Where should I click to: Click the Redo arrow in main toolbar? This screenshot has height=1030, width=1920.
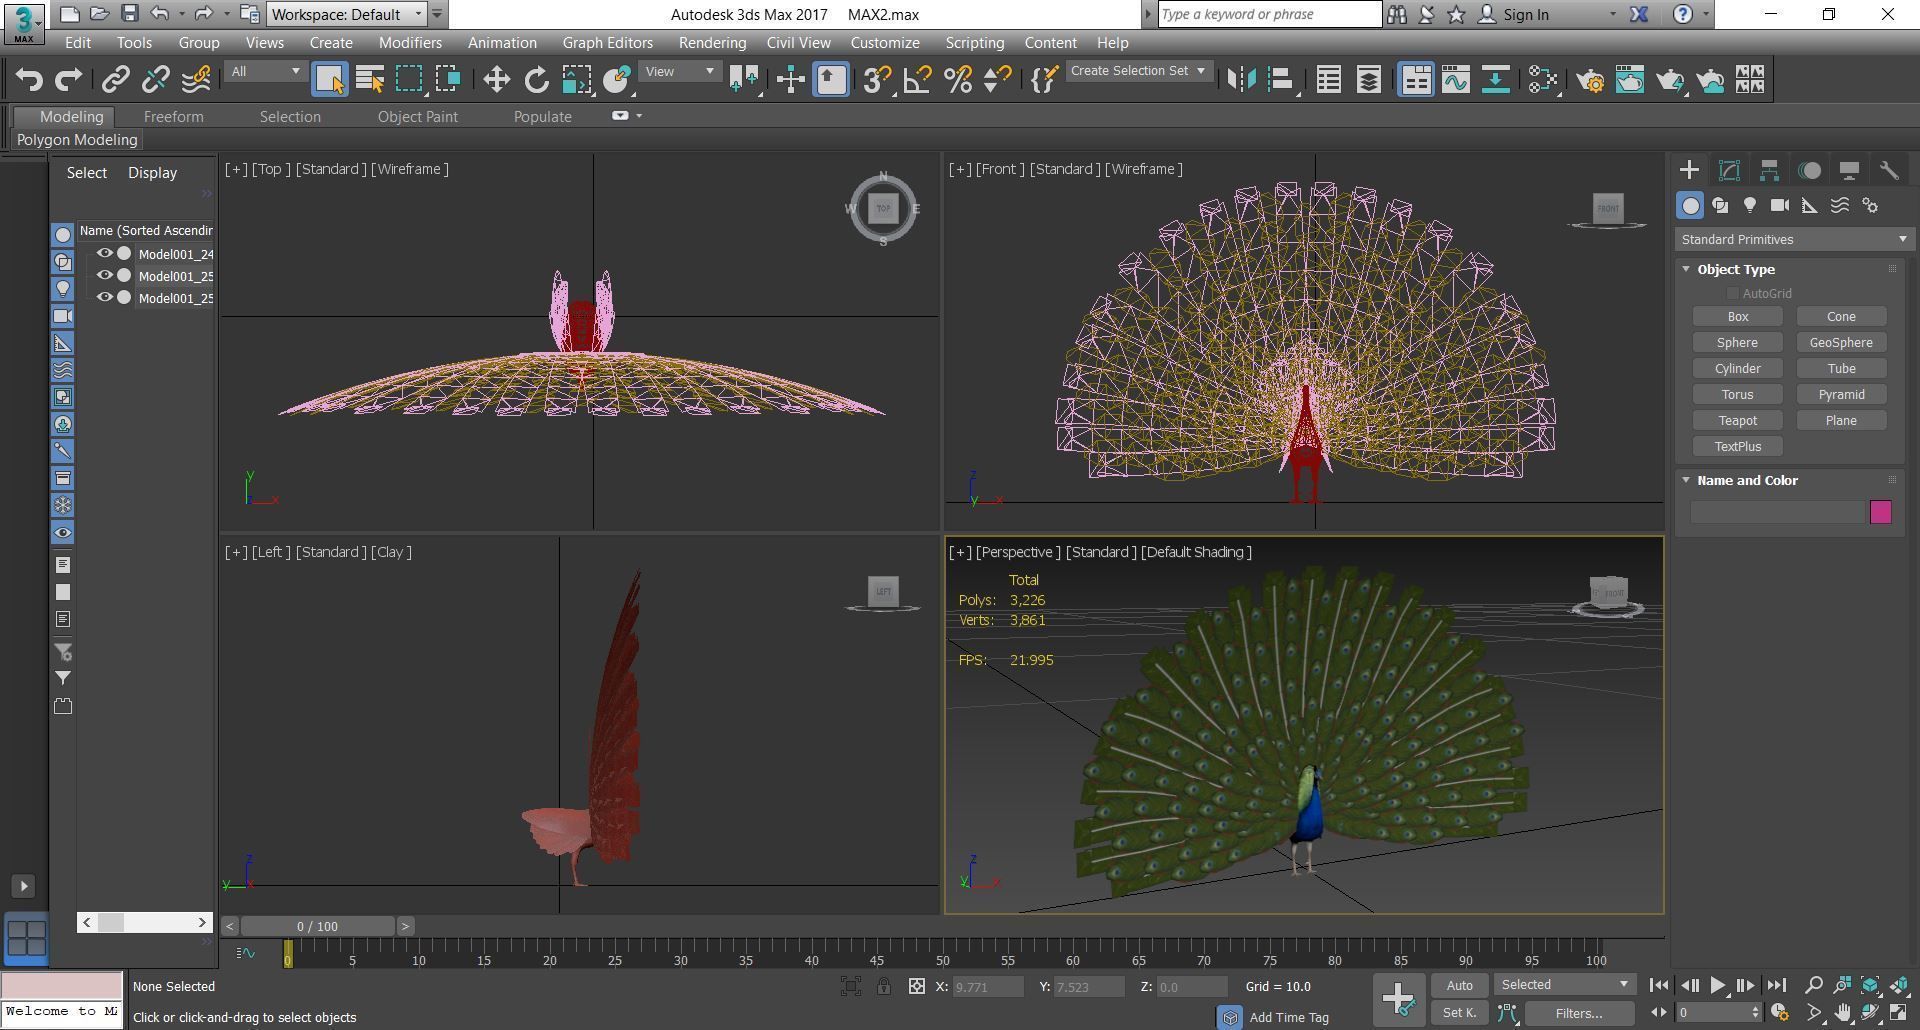68,79
